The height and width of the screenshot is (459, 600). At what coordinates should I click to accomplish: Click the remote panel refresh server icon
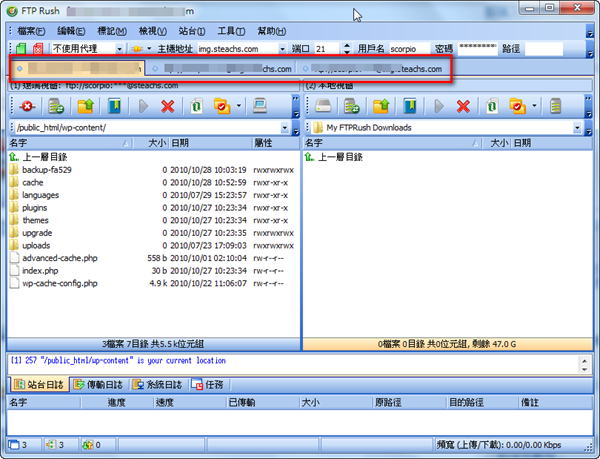(x=56, y=106)
